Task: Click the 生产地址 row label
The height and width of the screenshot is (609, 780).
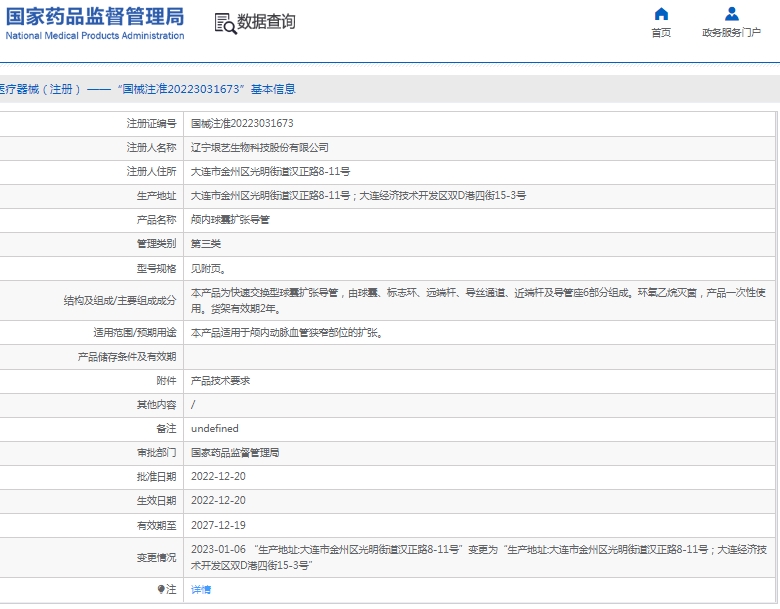Action: (x=156, y=196)
